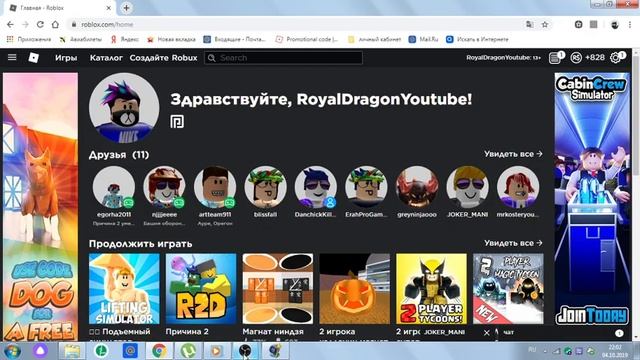Click Увидеть все next to Продолжить играть

point(513,243)
